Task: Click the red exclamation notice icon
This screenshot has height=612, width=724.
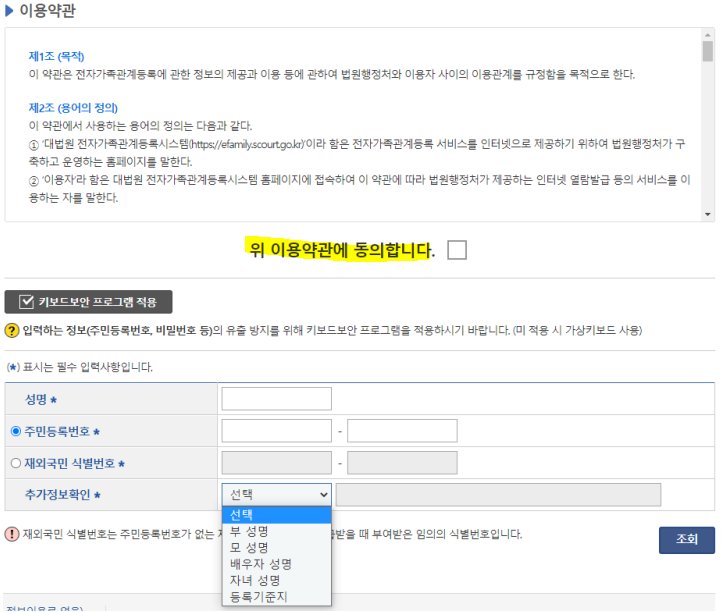Action: (x=12, y=534)
